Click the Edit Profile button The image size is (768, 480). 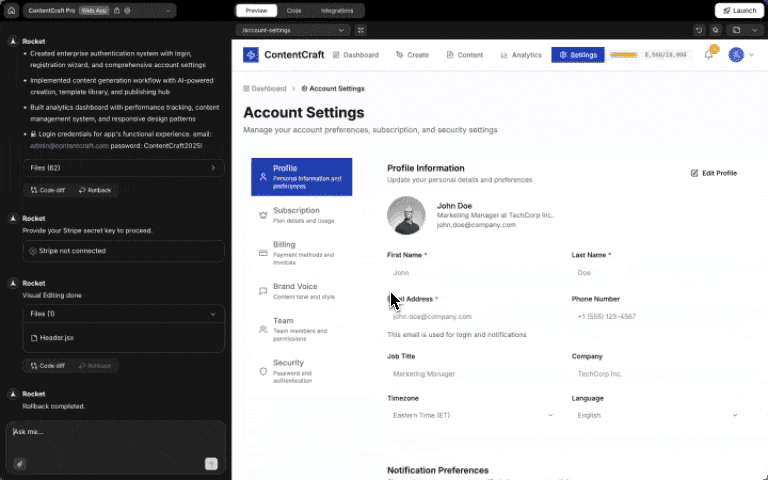click(x=714, y=173)
